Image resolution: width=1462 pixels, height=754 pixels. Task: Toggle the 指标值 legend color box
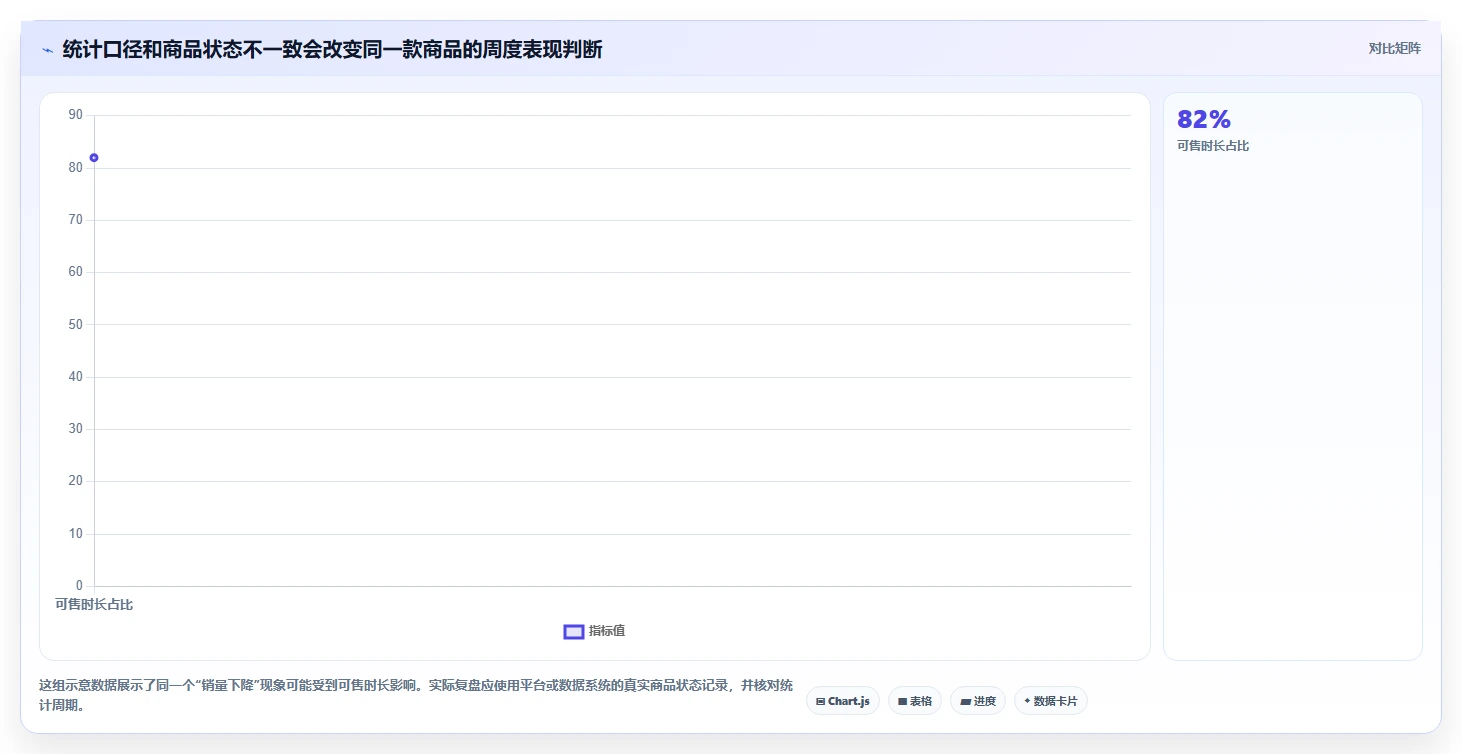pos(574,631)
